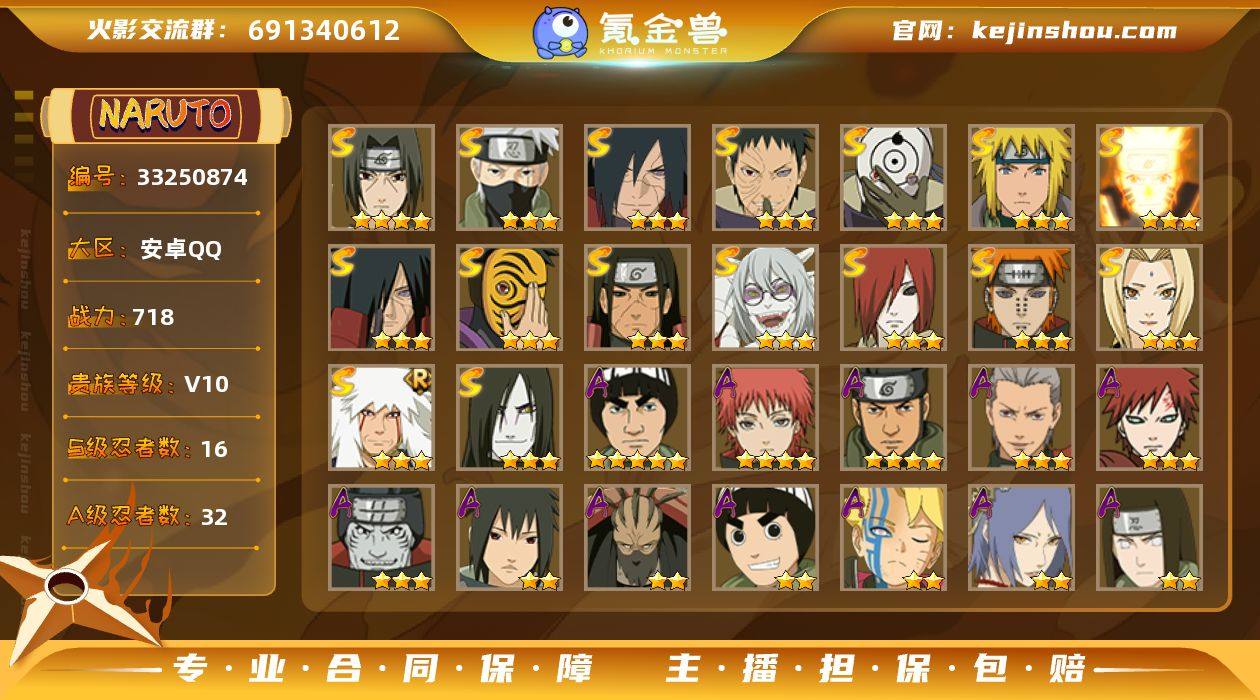This screenshot has height=700, width=1260.
Task: Click the pierced-face Pain portrait
Action: coord(1021,297)
